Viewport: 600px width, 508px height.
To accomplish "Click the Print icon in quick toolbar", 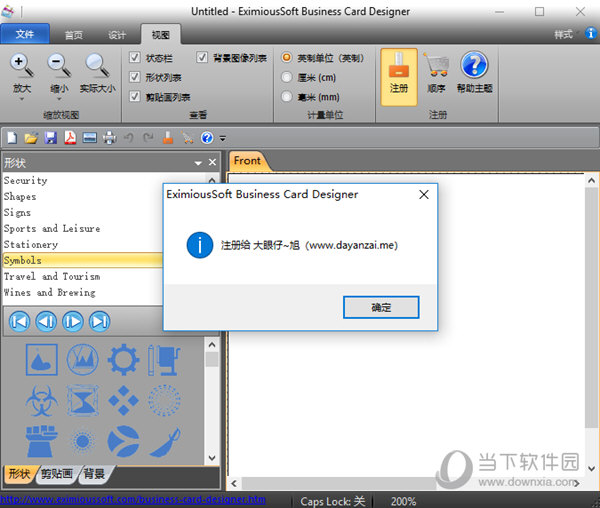I will pyautogui.click(x=109, y=138).
